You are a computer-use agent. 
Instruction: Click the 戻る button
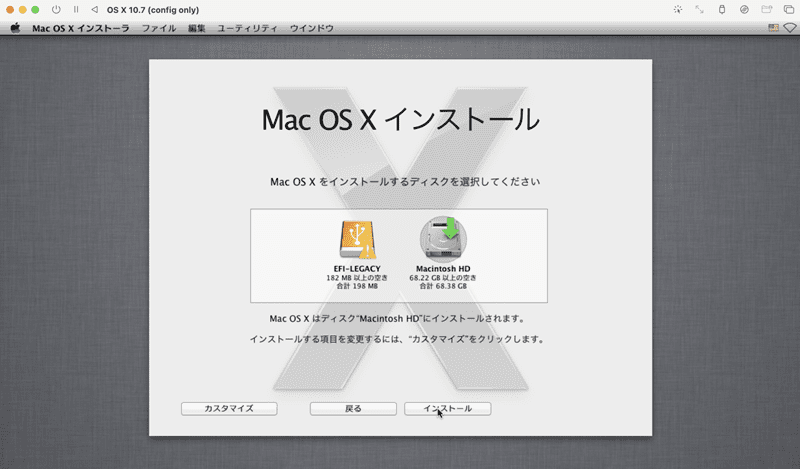point(353,409)
